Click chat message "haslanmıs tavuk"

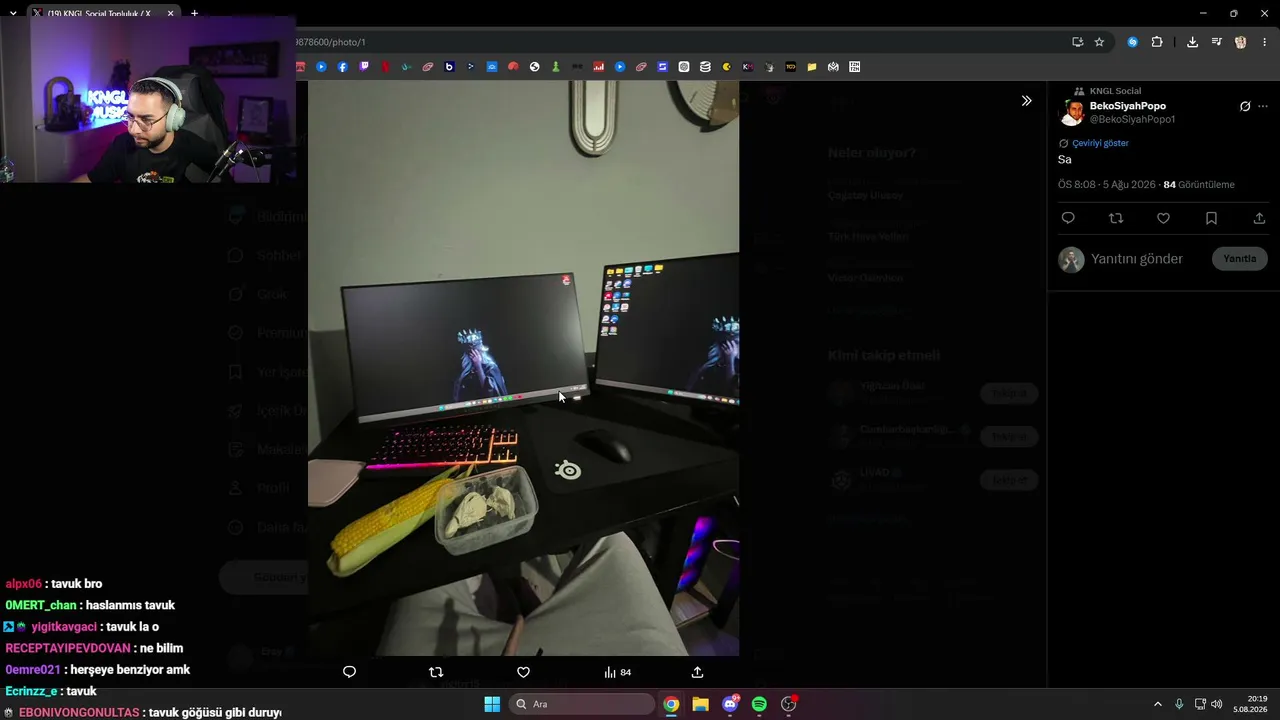coord(130,605)
